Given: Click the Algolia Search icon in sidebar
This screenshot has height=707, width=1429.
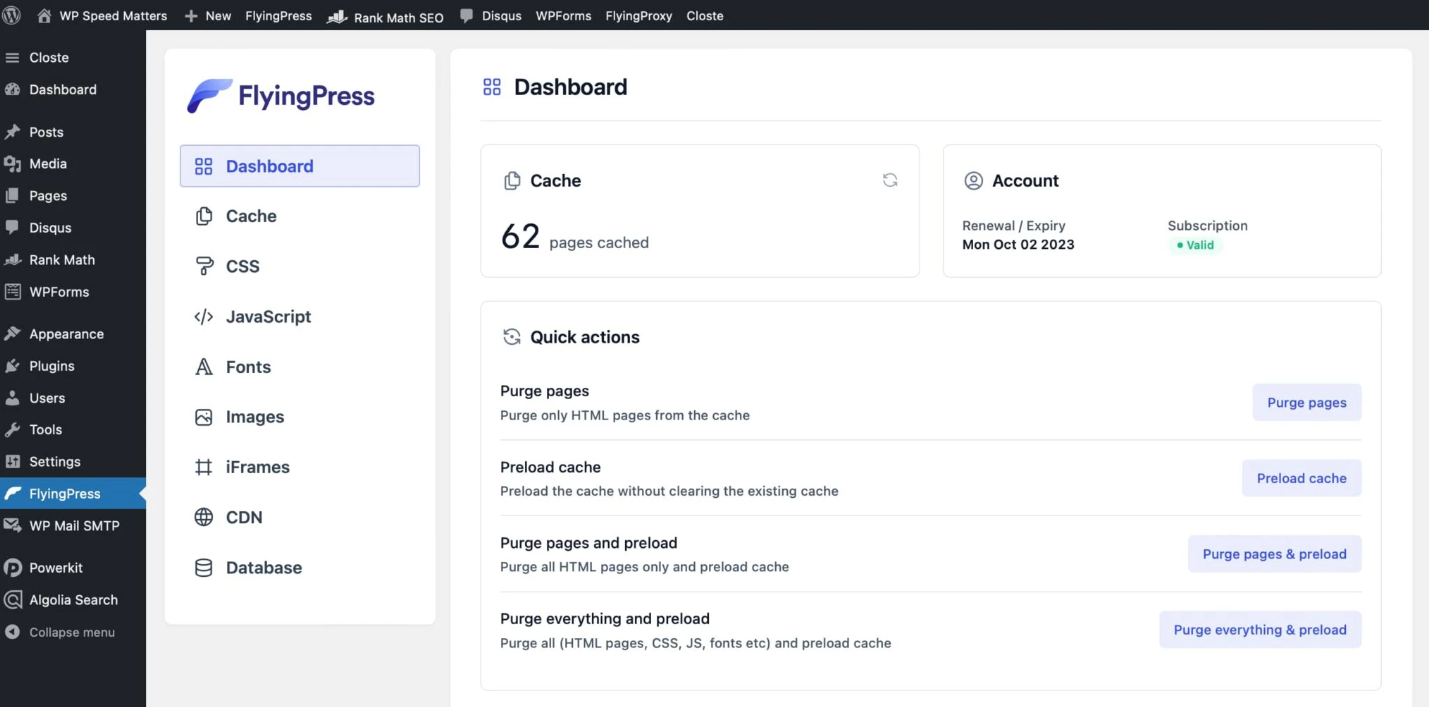Looking at the screenshot, I should point(13,600).
